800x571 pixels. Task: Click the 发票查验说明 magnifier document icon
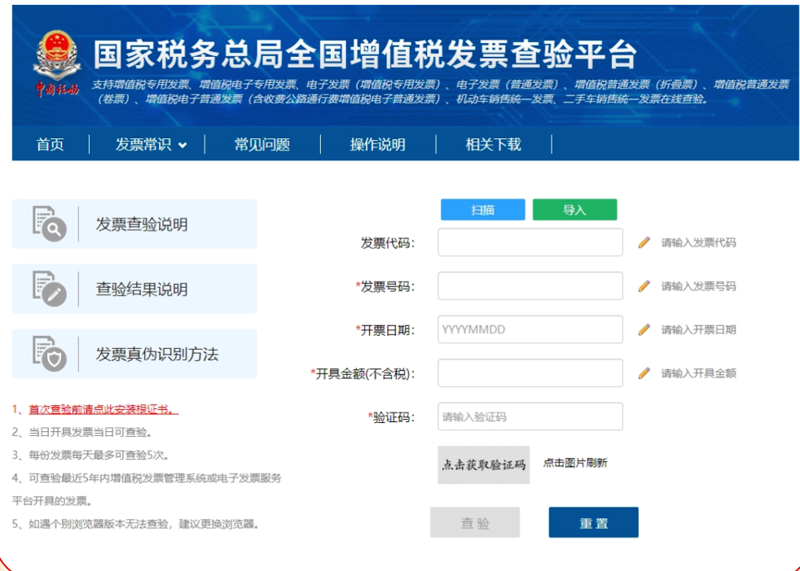49,224
